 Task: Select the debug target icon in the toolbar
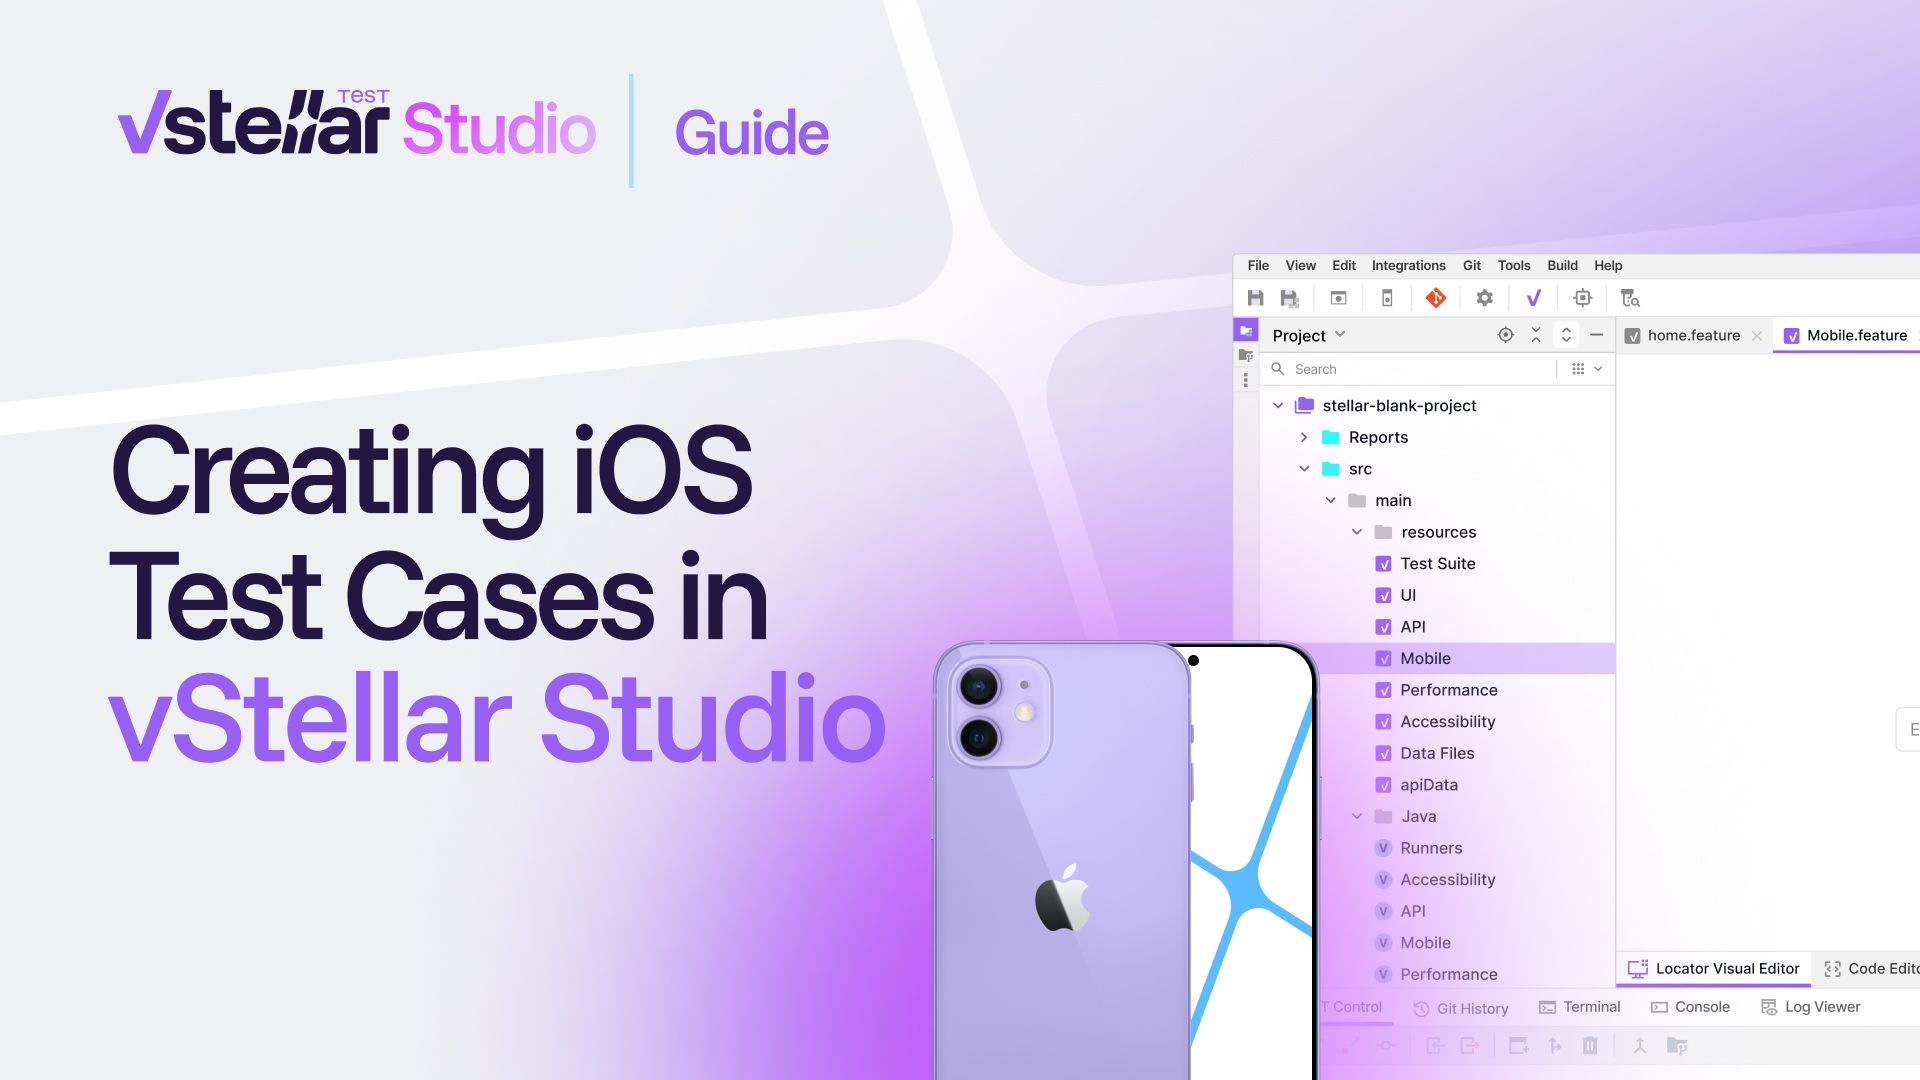tap(1582, 297)
